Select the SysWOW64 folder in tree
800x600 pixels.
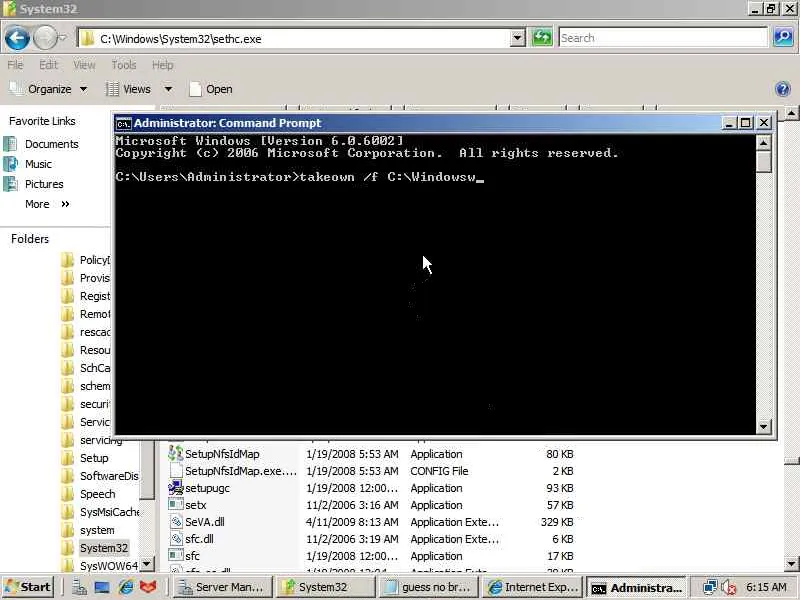[x=109, y=566]
